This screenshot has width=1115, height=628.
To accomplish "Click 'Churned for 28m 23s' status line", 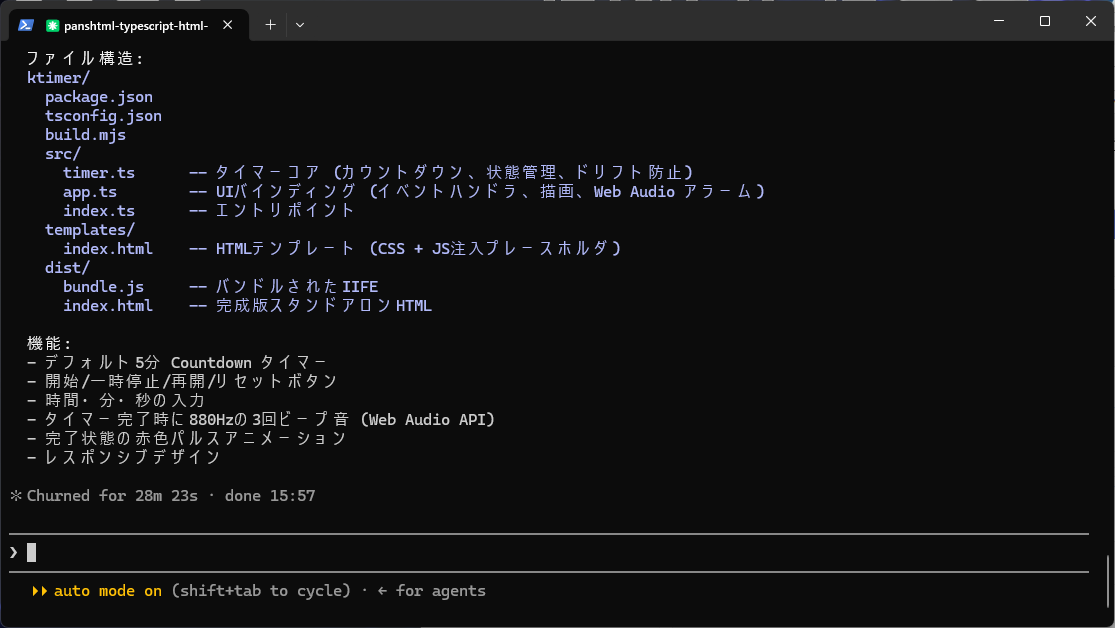I will pyautogui.click(x=112, y=496).
